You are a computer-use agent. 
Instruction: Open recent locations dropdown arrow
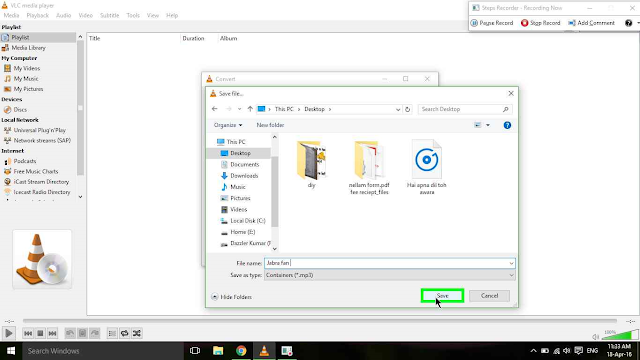(x=240, y=109)
